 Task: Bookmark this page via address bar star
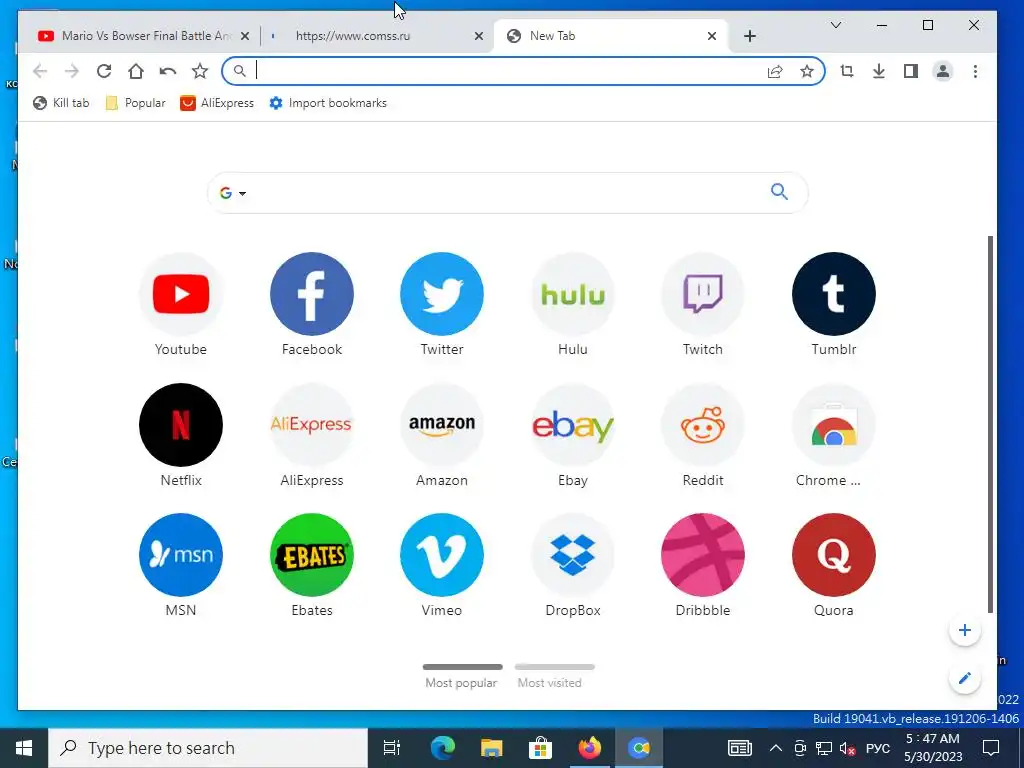pyautogui.click(x=807, y=71)
